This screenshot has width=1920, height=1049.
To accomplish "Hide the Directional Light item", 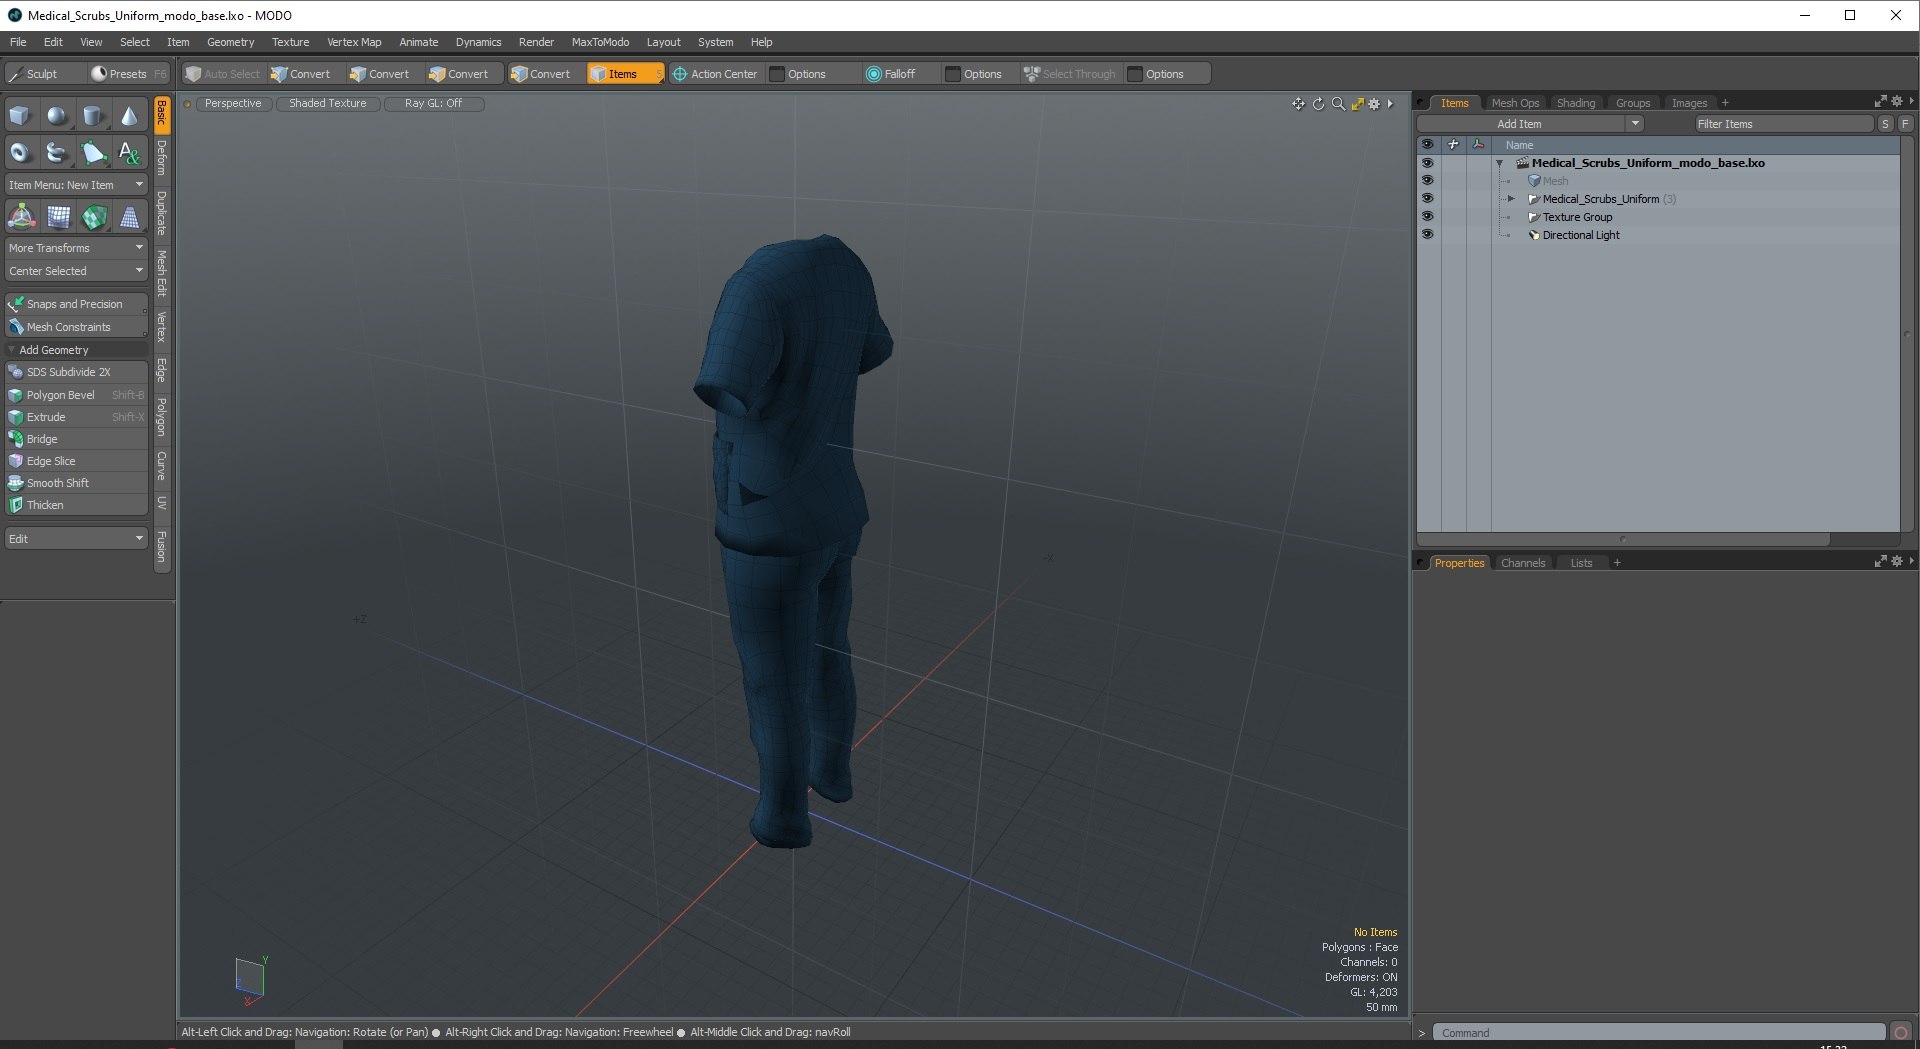I will (x=1427, y=235).
